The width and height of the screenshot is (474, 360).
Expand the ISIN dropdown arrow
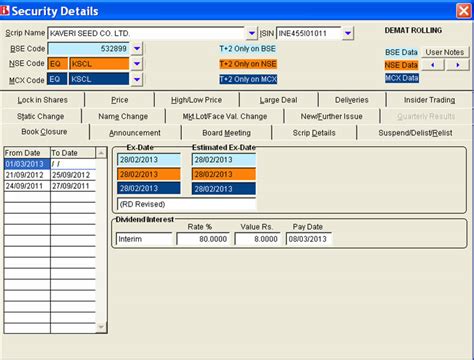pyautogui.click(x=348, y=33)
